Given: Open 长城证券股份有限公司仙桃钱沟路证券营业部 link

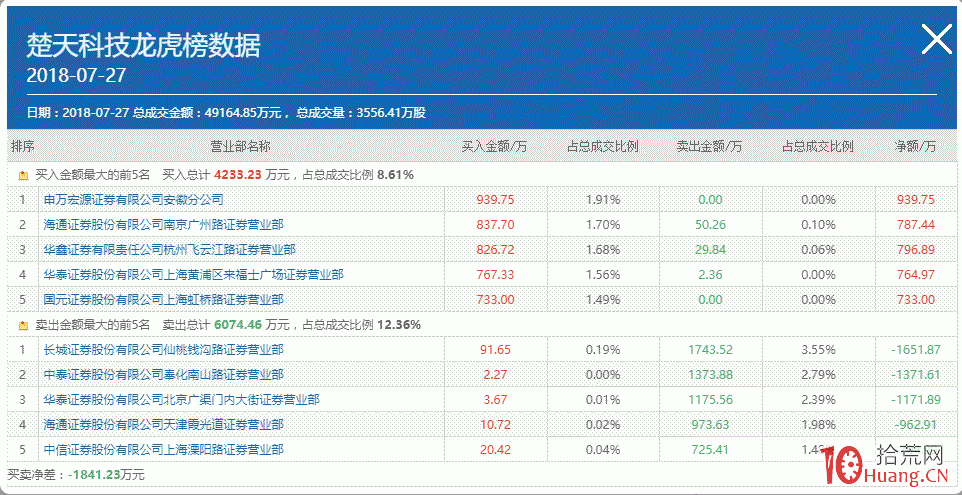Looking at the screenshot, I should 164,350.
